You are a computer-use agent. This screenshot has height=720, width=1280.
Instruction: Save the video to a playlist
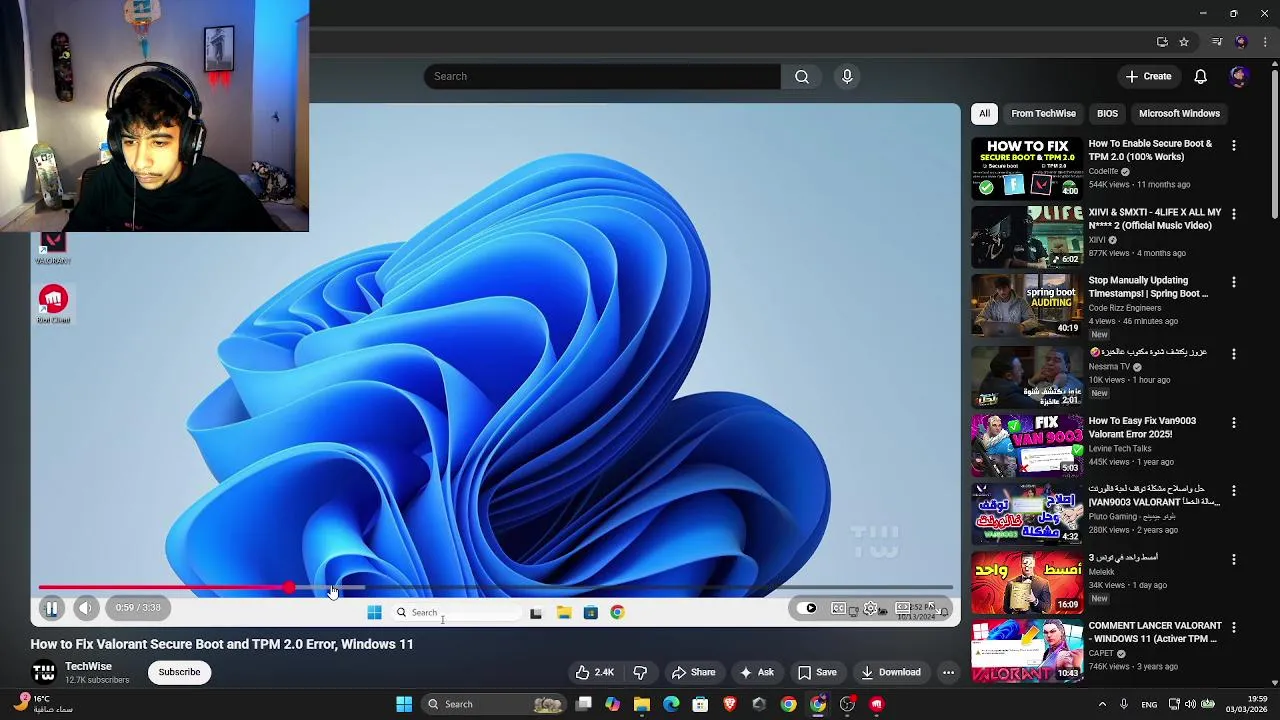(816, 672)
